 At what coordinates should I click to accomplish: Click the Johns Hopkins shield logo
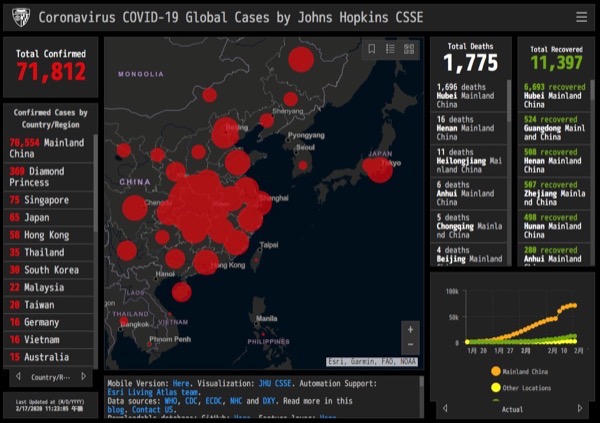(x=21, y=17)
